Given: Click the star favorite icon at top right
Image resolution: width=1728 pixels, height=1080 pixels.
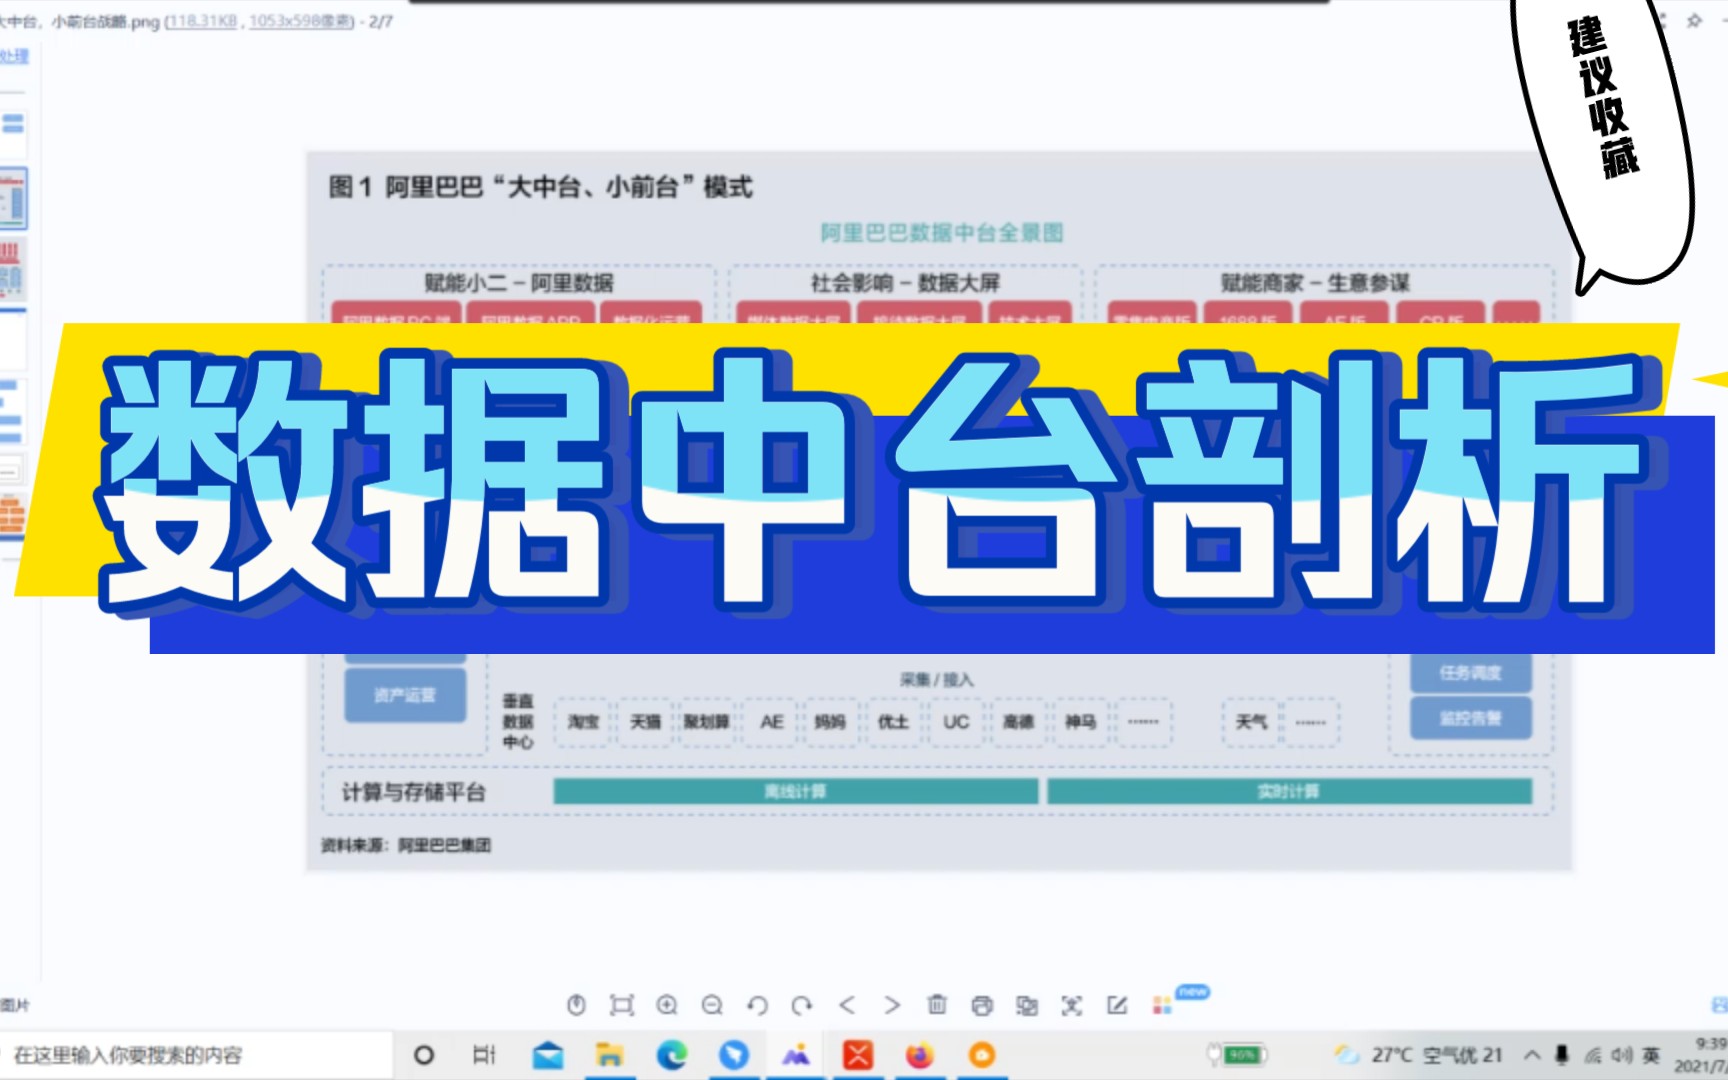Looking at the screenshot, I should tap(1694, 20).
